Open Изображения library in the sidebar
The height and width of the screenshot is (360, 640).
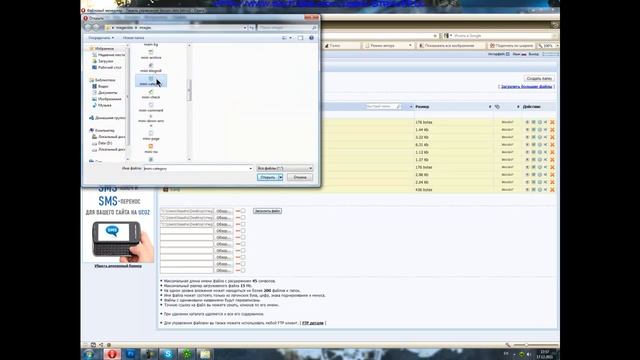click(107, 99)
